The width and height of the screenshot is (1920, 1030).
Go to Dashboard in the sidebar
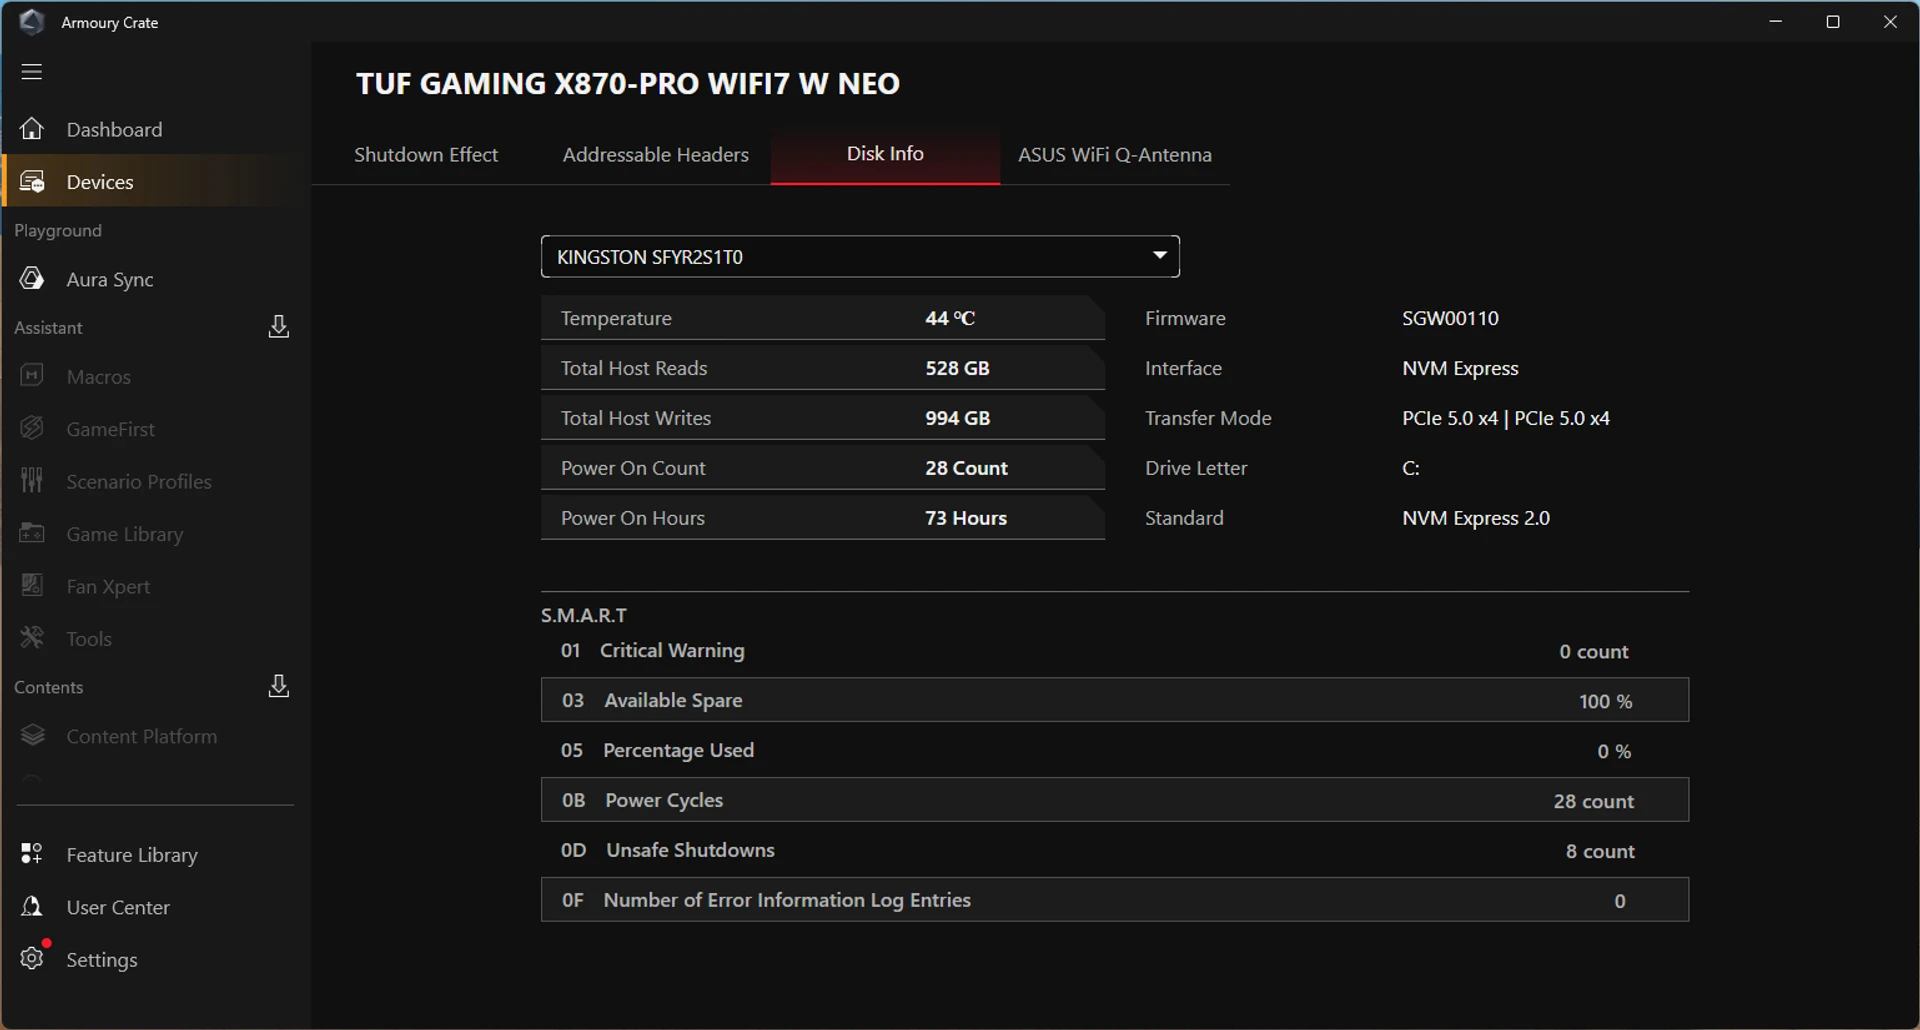[114, 130]
